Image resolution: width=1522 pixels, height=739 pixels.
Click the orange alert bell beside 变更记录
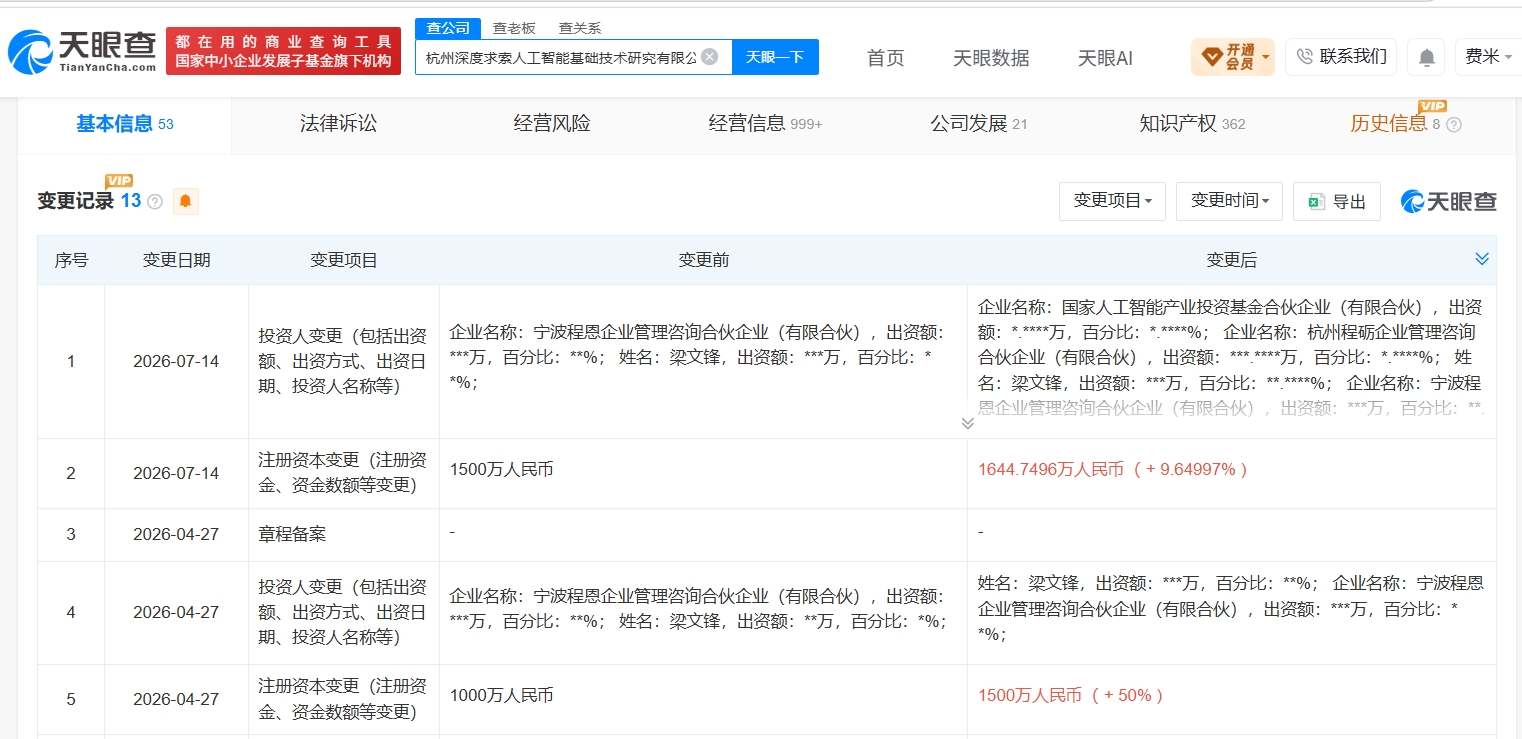tap(185, 201)
